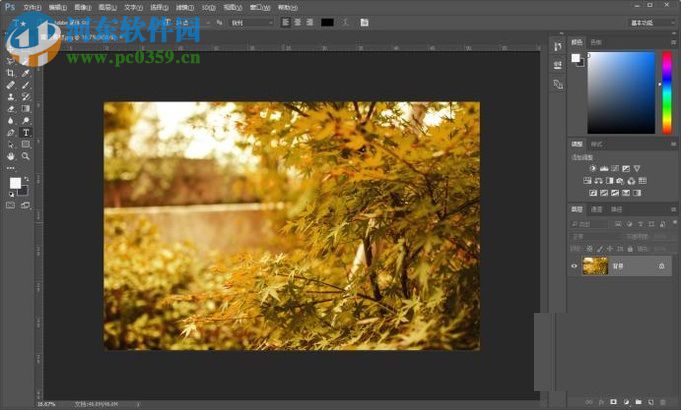The image size is (681, 410).
Task: Select the Eyedropper tool
Action: pos(25,73)
